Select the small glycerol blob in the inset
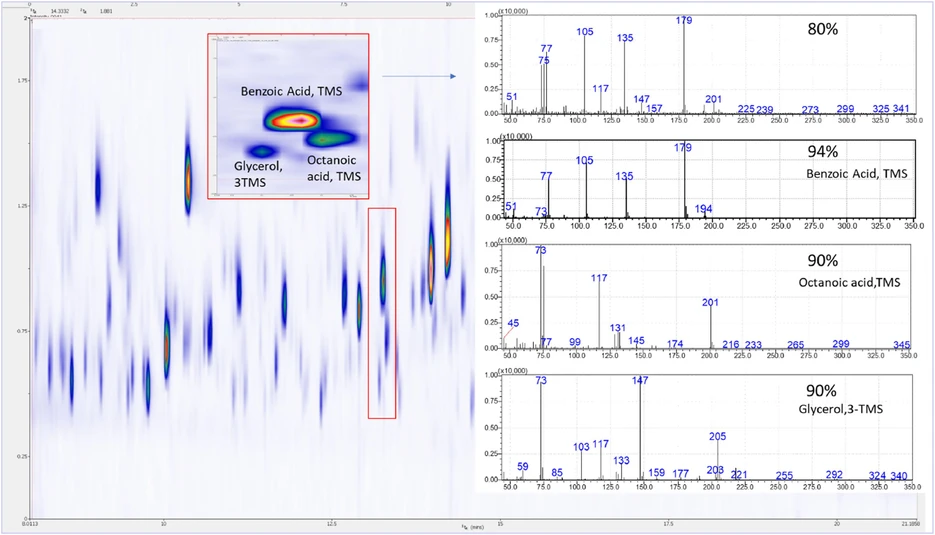935x535 pixels. point(261,151)
